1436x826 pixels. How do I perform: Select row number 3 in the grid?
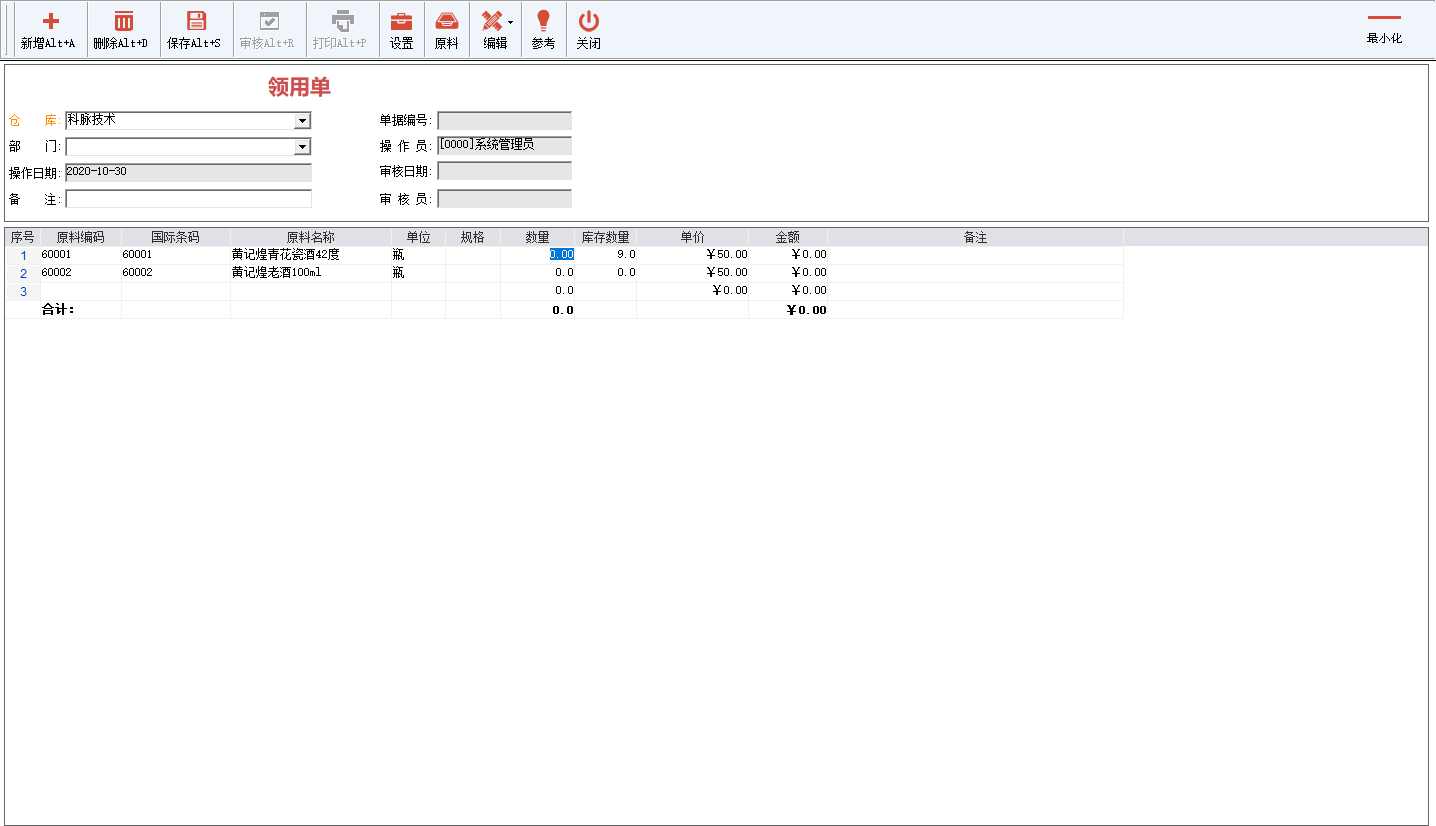(x=23, y=291)
